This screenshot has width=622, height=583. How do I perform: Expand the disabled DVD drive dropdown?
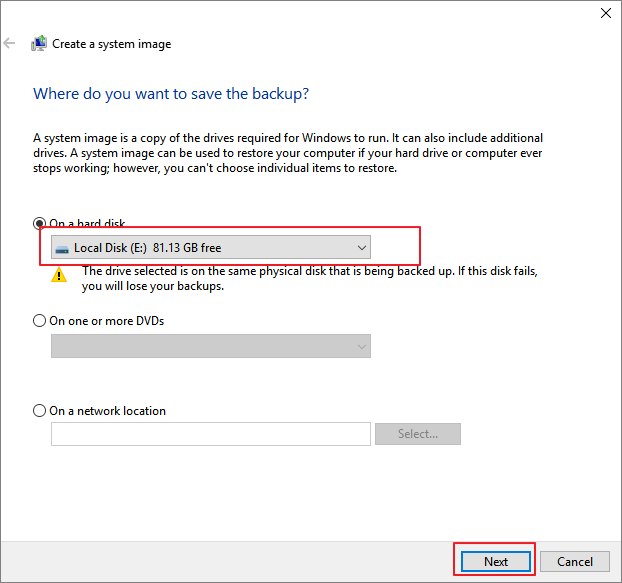click(x=210, y=346)
